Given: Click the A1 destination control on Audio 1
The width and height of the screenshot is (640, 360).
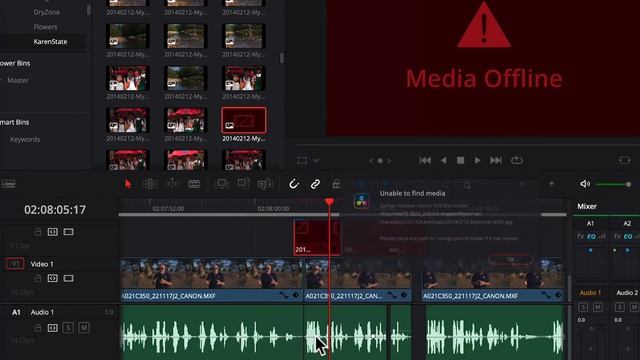Looking at the screenshot, I should [x=16, y=312].
